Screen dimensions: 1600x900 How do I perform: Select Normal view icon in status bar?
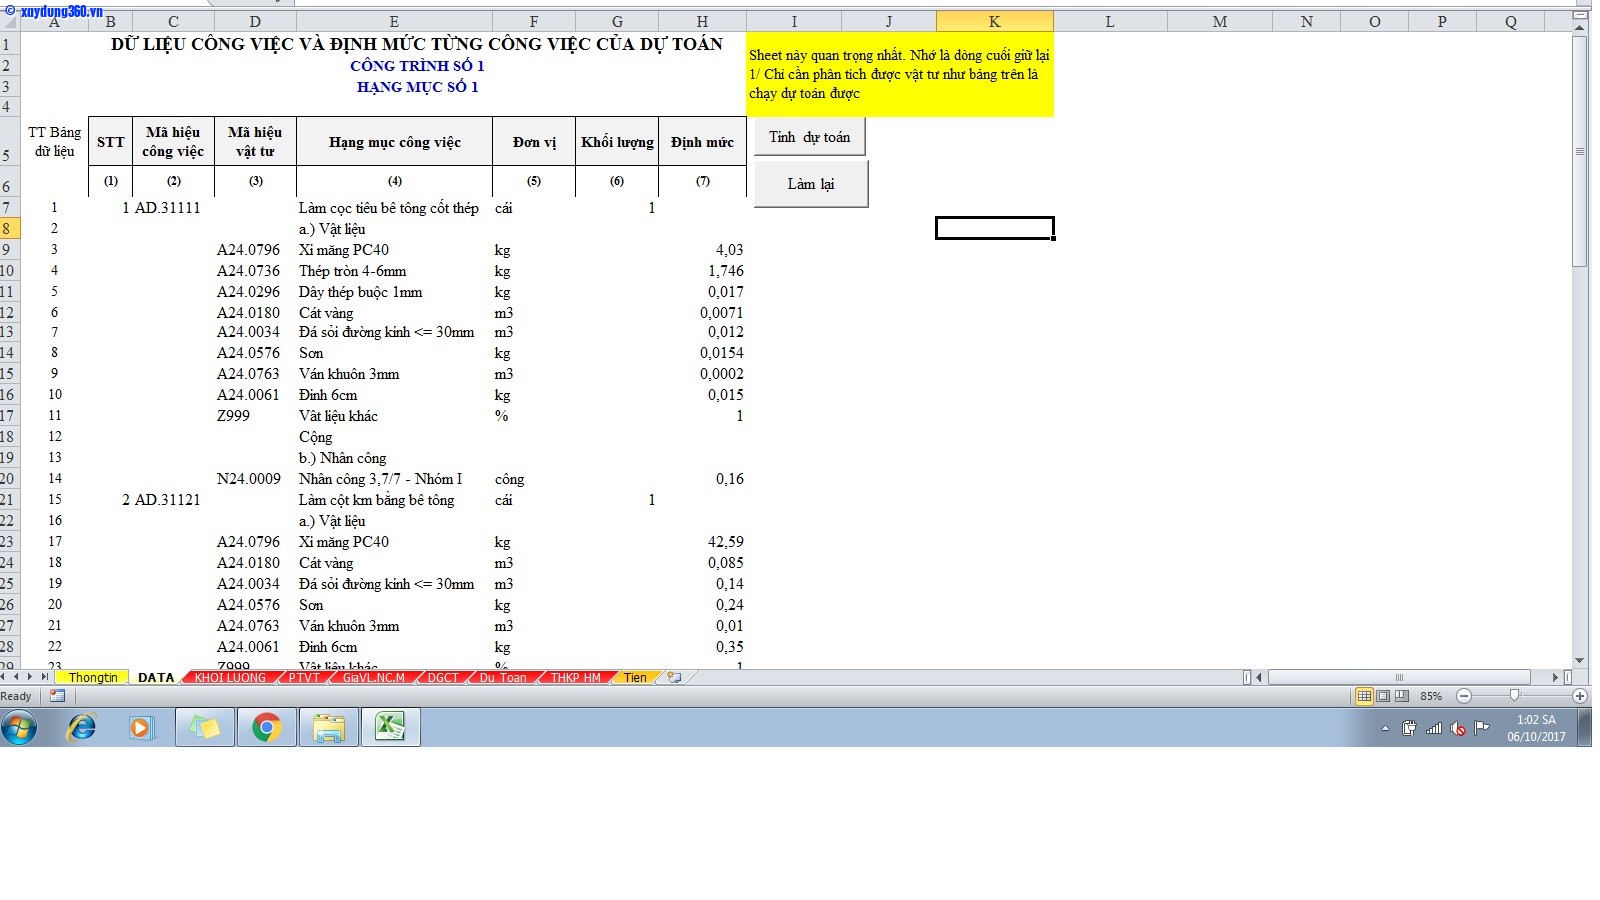click(1364, 696)
